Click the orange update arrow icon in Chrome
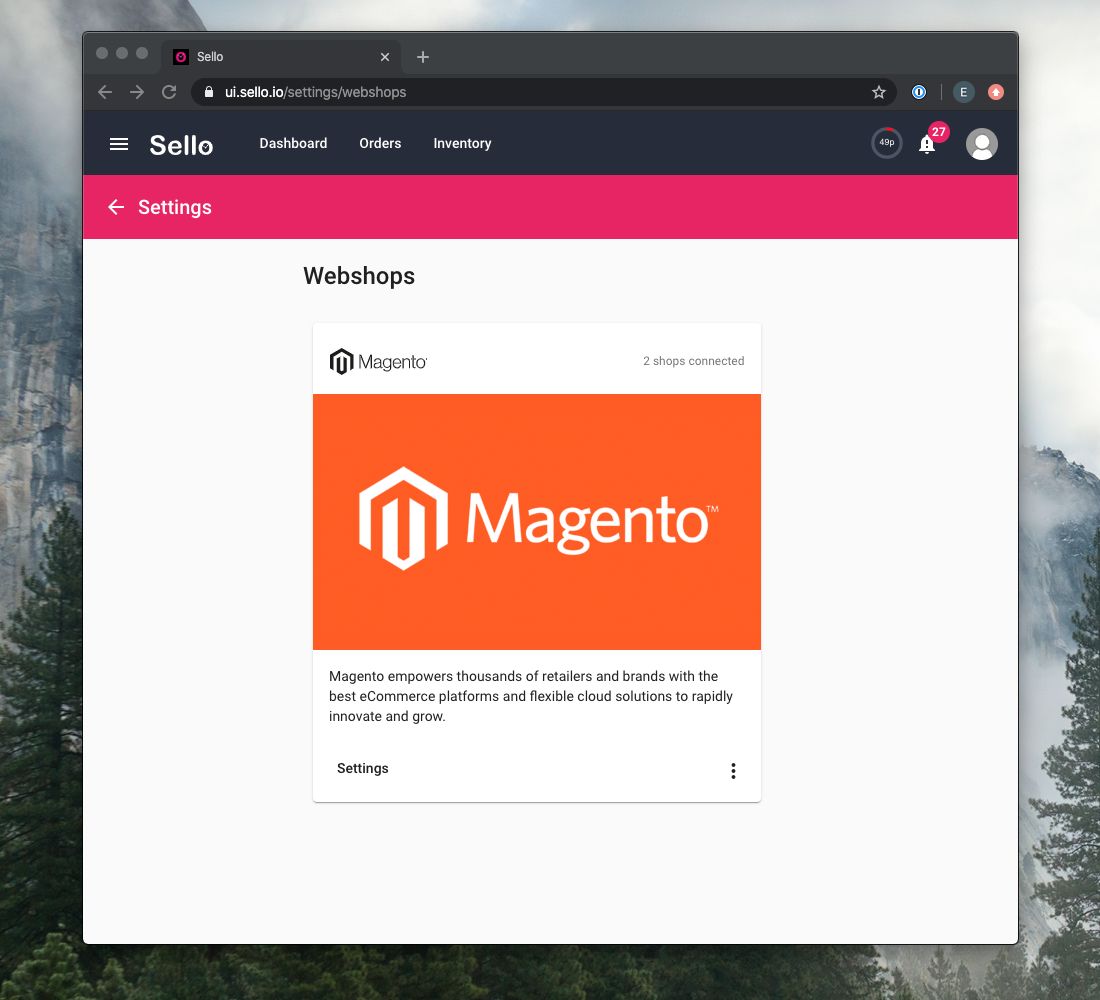 tap(995, 92)
